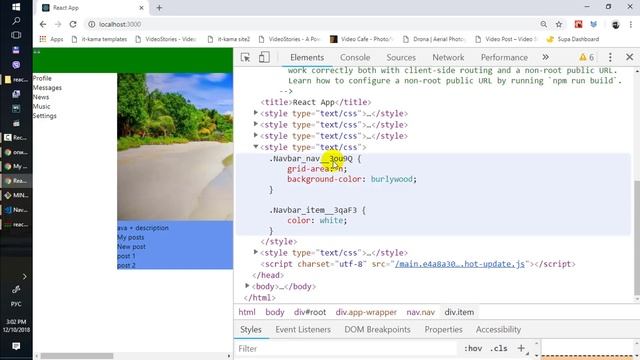Add a new style rule with plus

[521, 348]
